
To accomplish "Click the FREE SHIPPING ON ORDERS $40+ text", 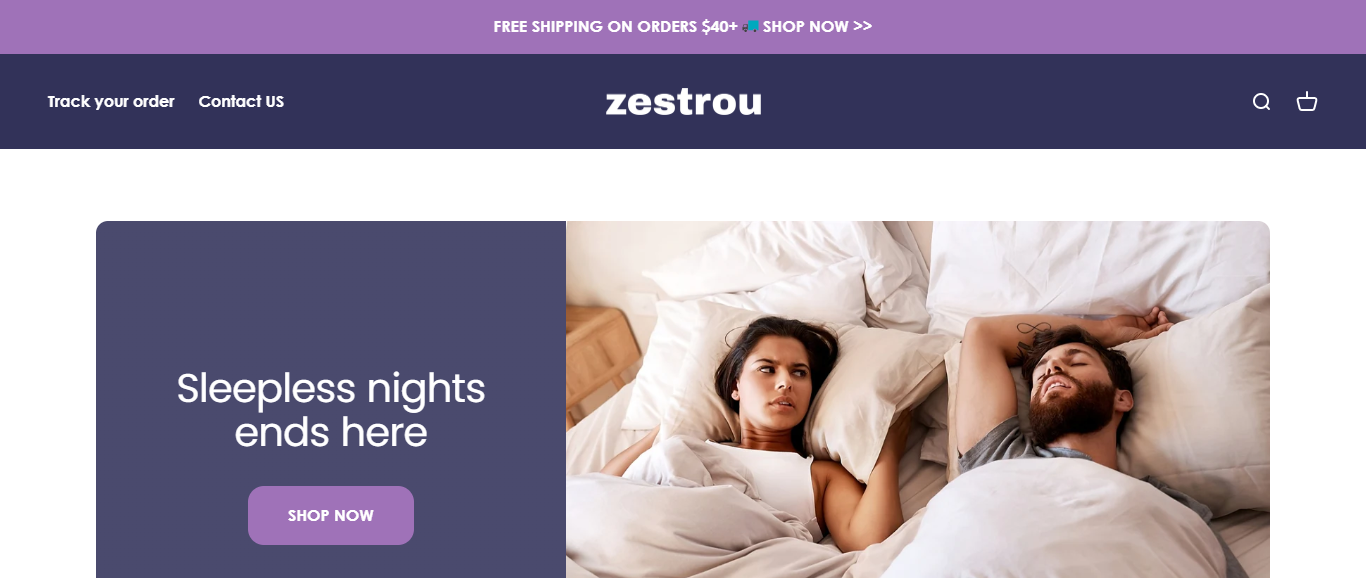I will (615, 26).
